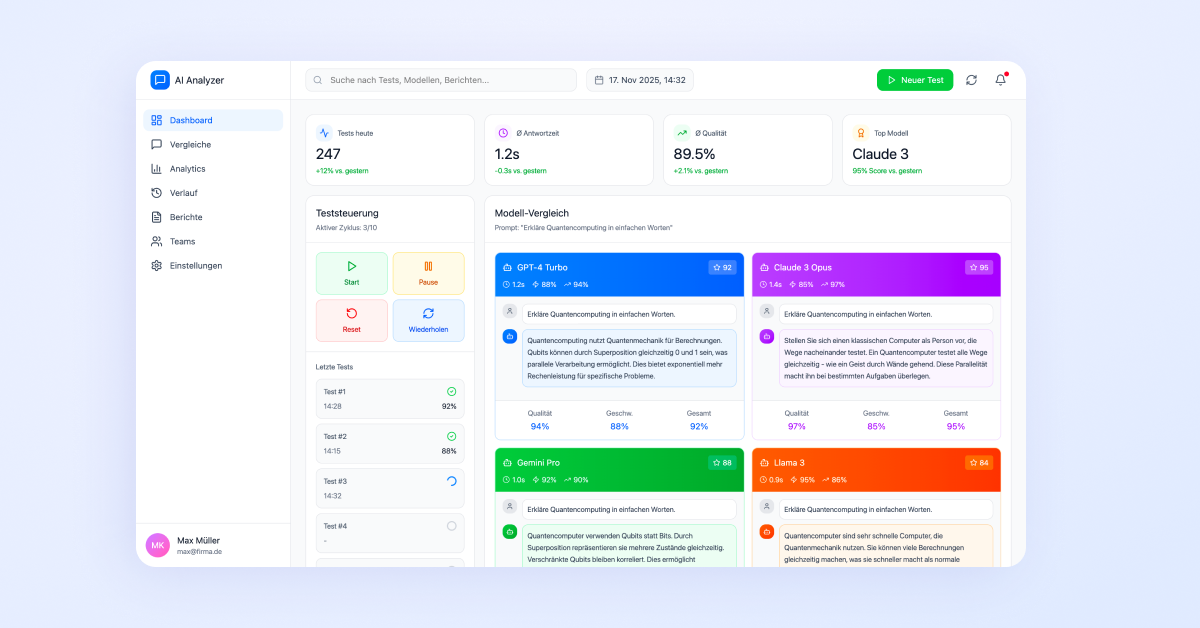Start a new test with Neuer Test
The height and width of the screenshot is (628, 1200).
point(915,80)
